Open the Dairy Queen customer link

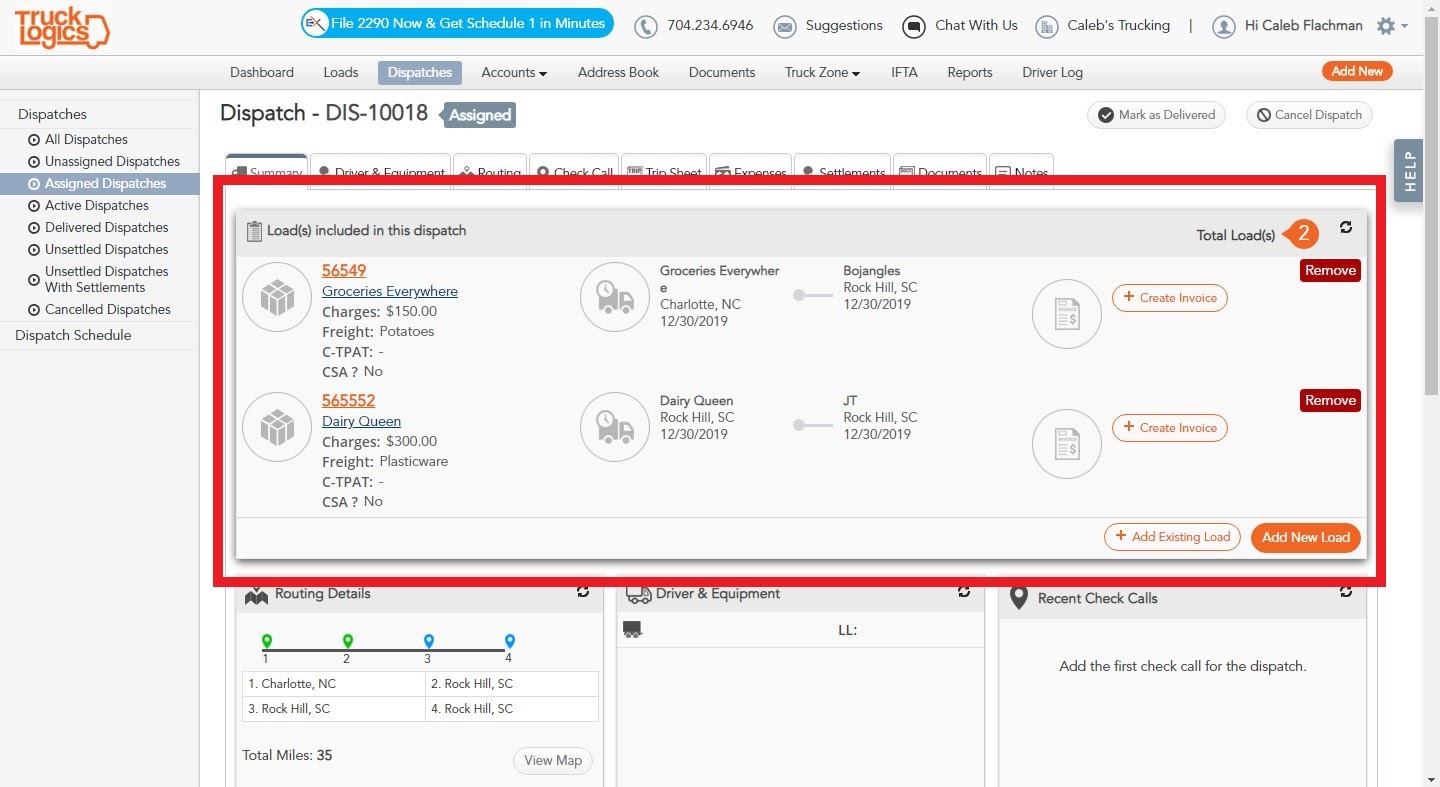361,421
